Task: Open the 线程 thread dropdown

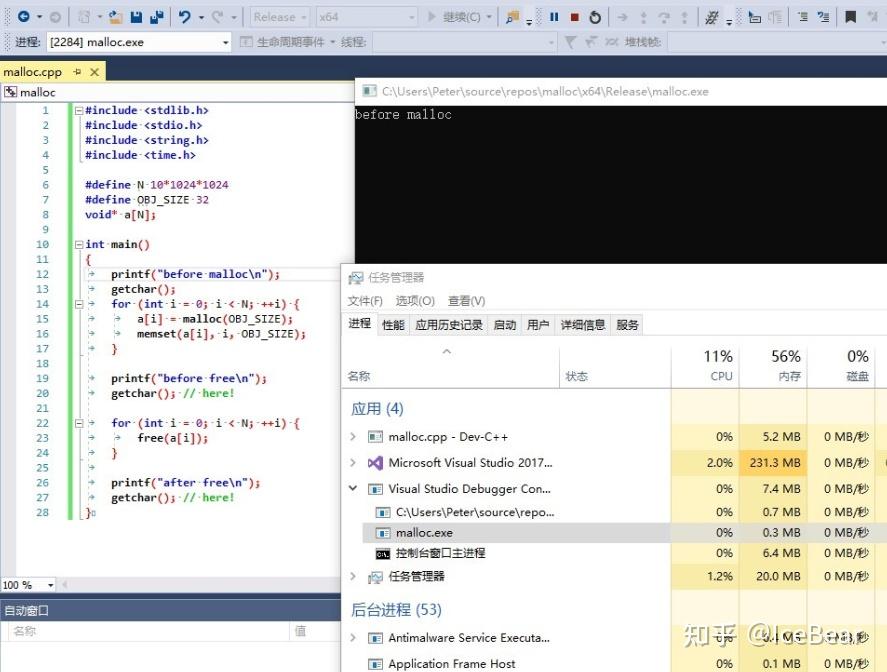Action: coord(464,42)
